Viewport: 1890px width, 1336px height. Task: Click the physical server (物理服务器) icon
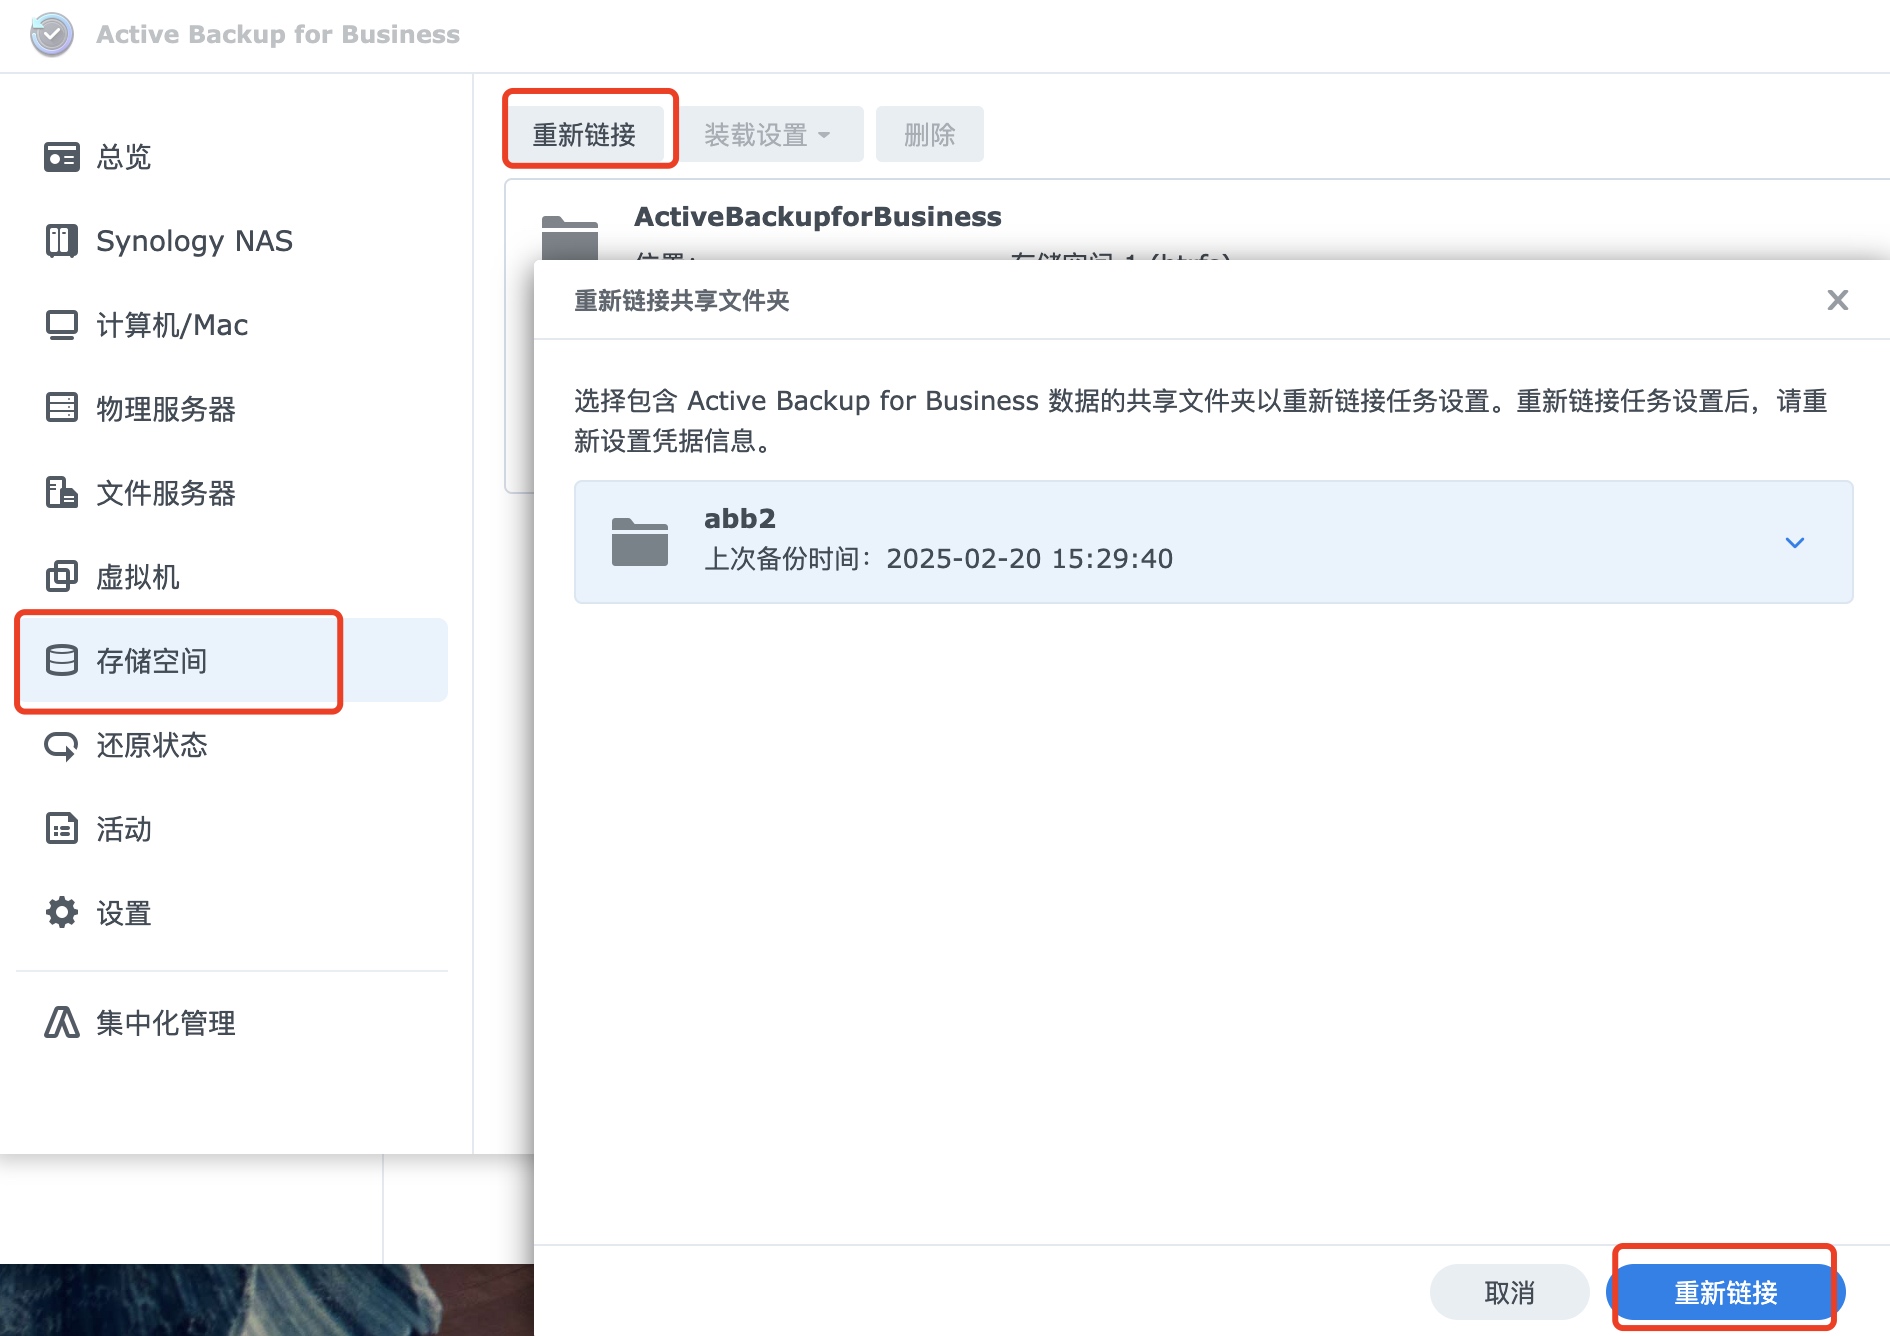62,408
